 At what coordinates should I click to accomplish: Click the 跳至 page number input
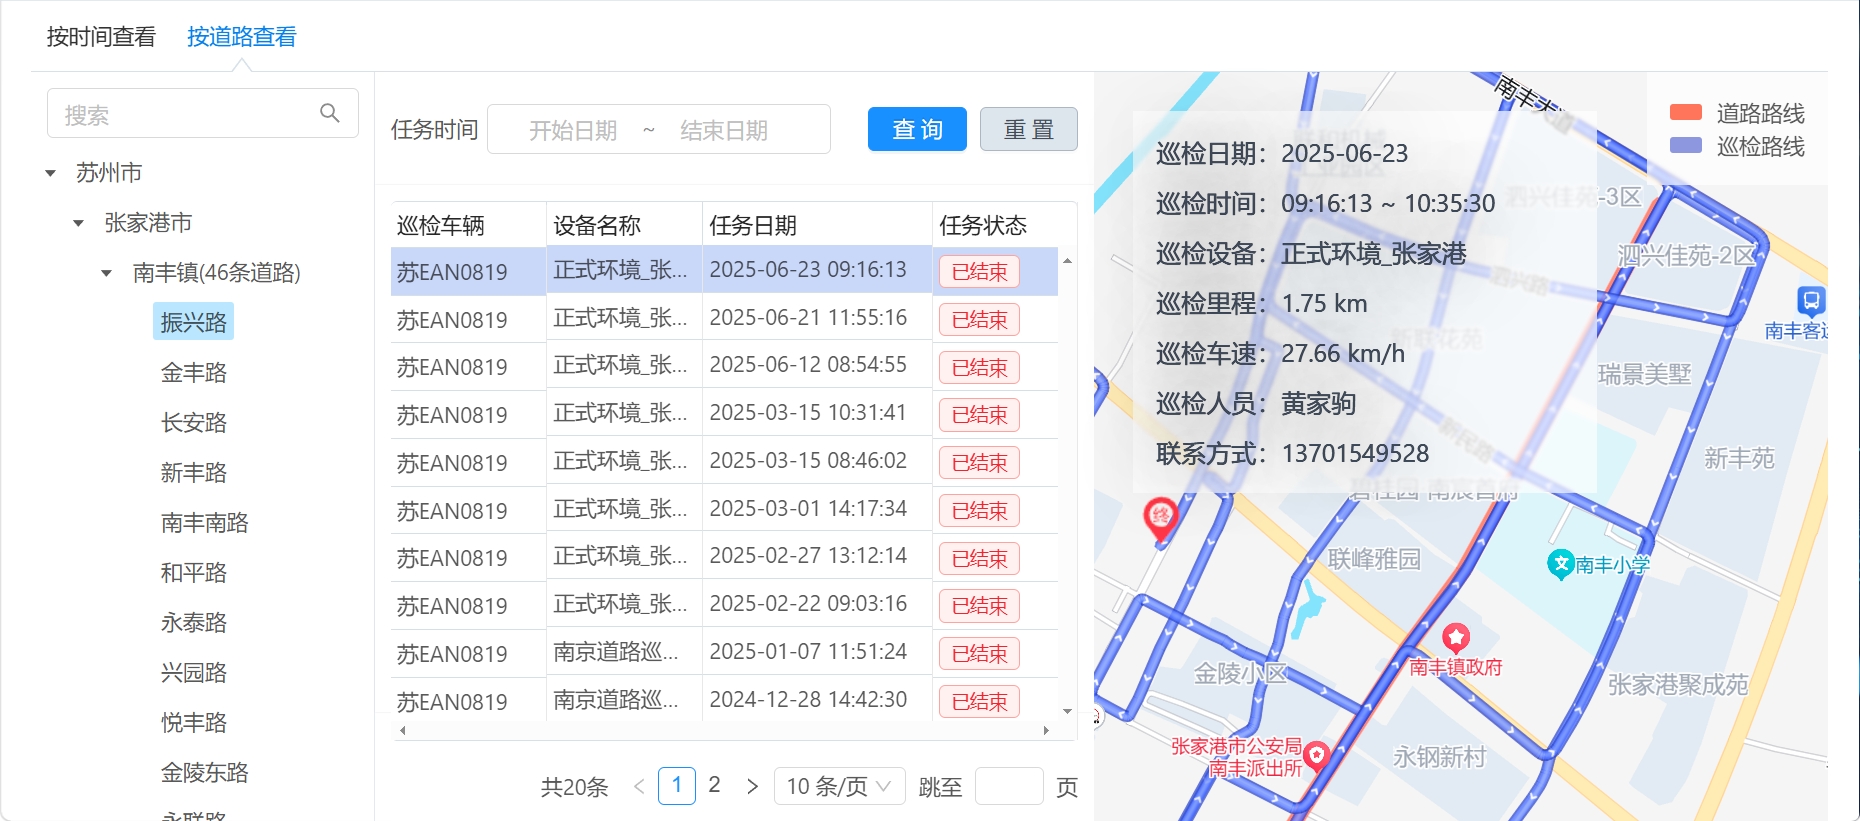pos(1009,786)
